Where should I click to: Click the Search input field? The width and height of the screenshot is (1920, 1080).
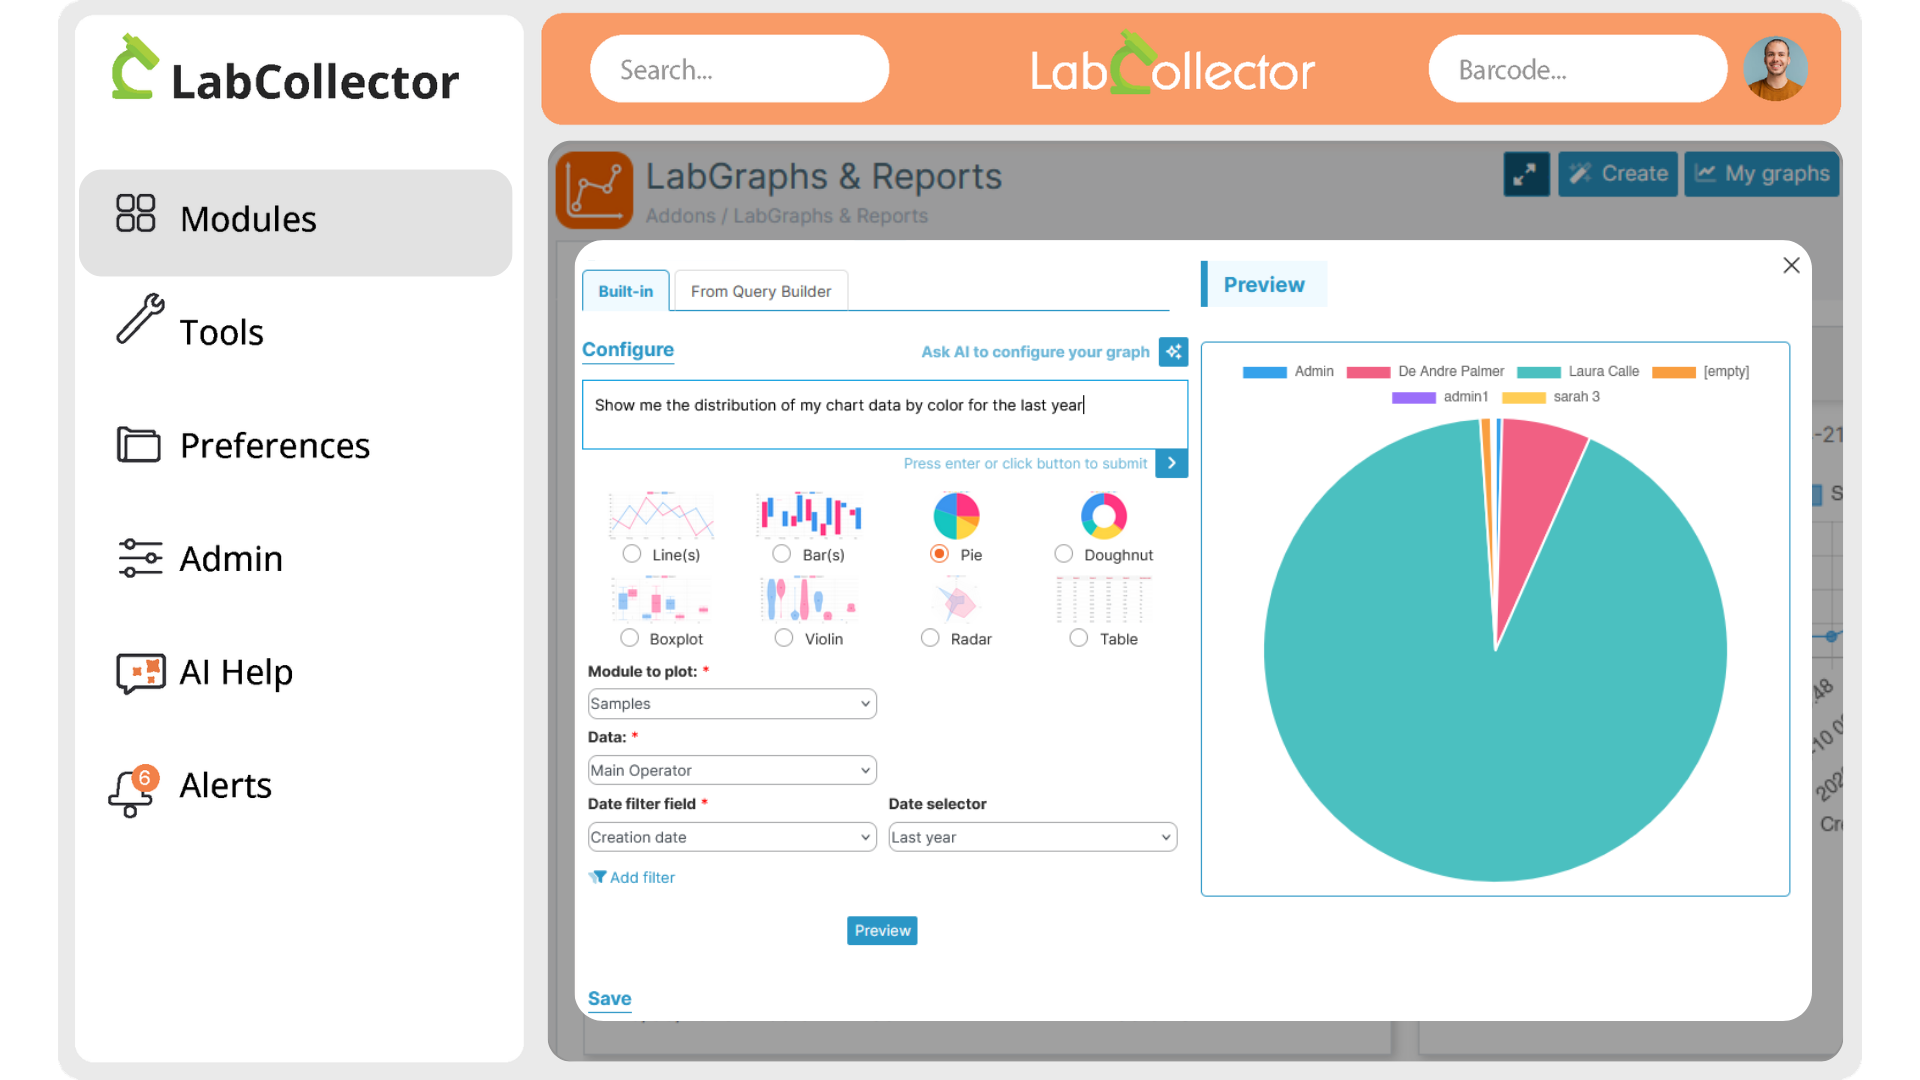coord(739,69)
